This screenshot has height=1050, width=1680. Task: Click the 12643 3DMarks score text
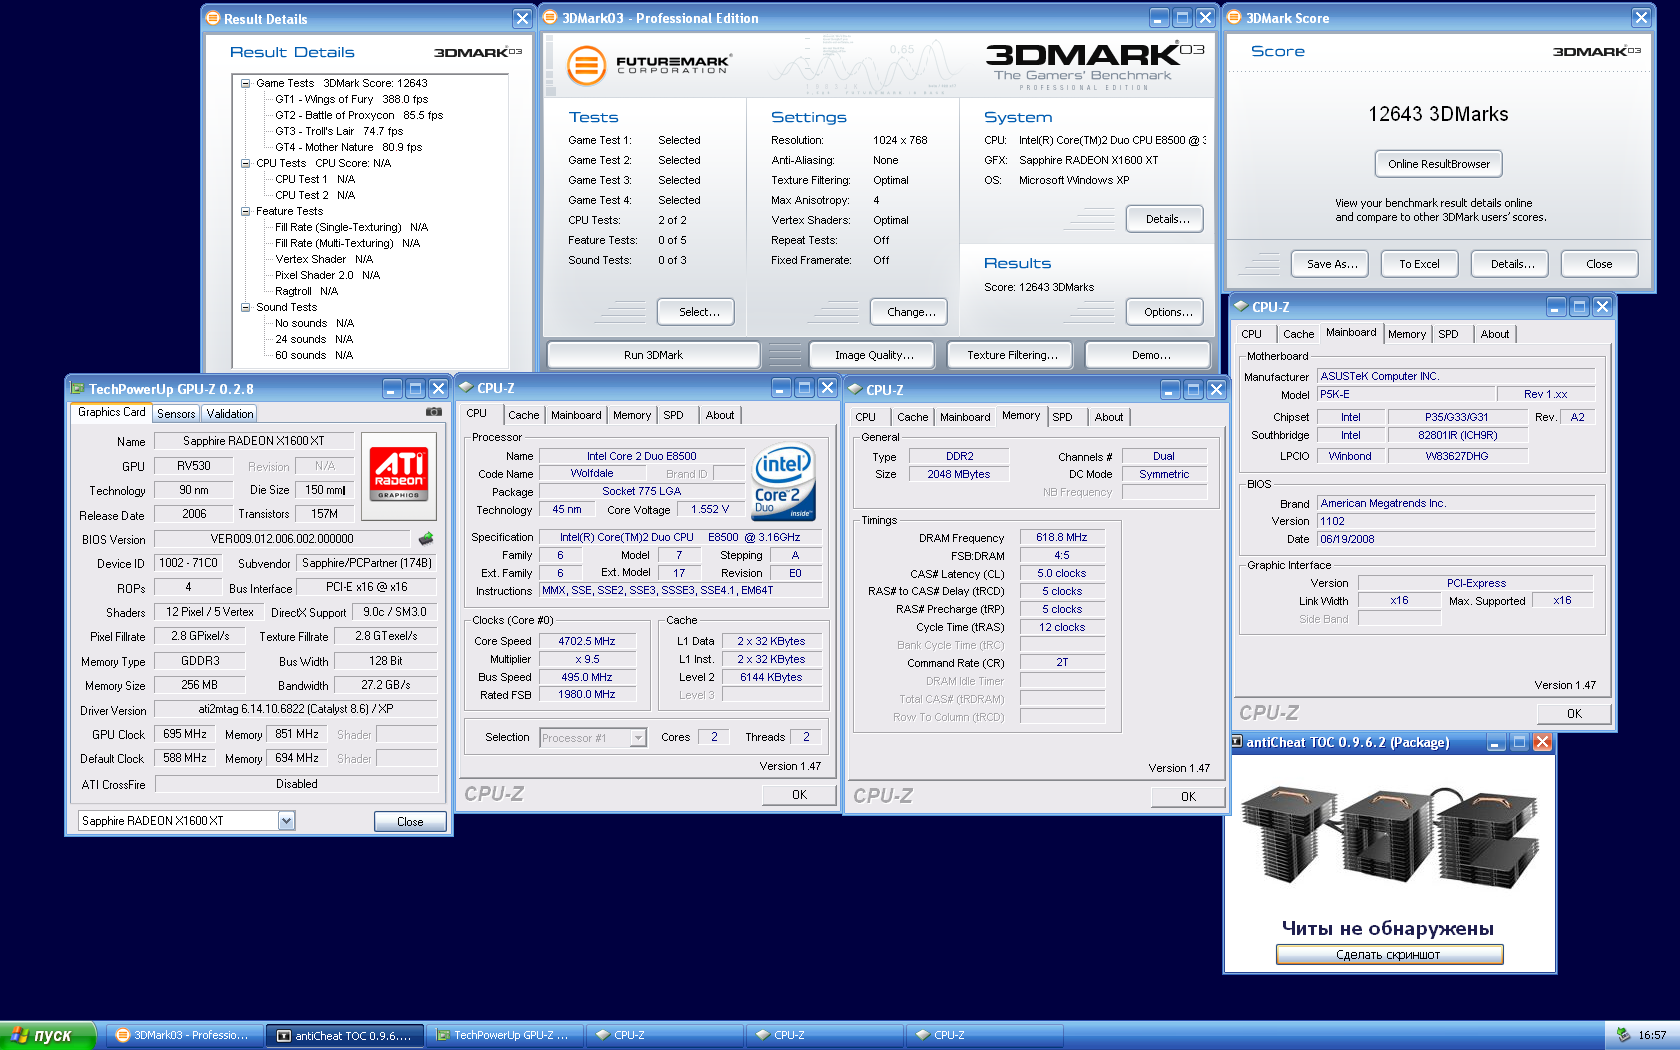click(x=1438, y=114)
